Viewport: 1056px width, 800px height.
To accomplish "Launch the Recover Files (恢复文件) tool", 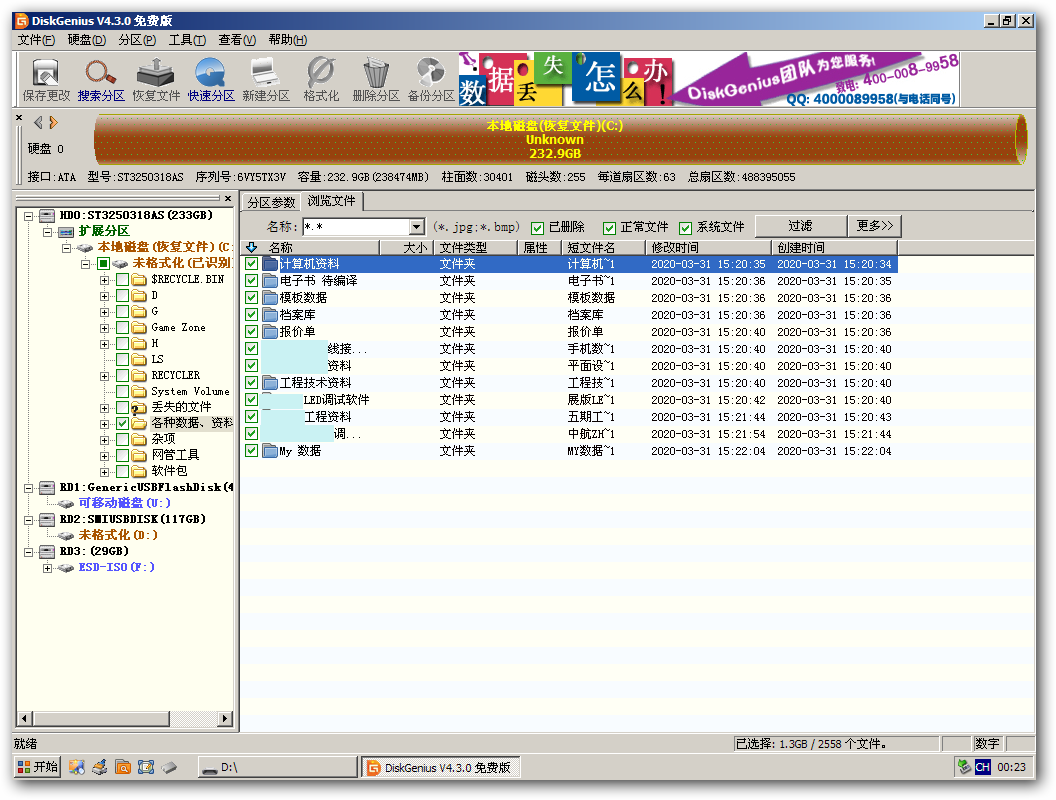I will pyautogui.click(x=156, y=79).
